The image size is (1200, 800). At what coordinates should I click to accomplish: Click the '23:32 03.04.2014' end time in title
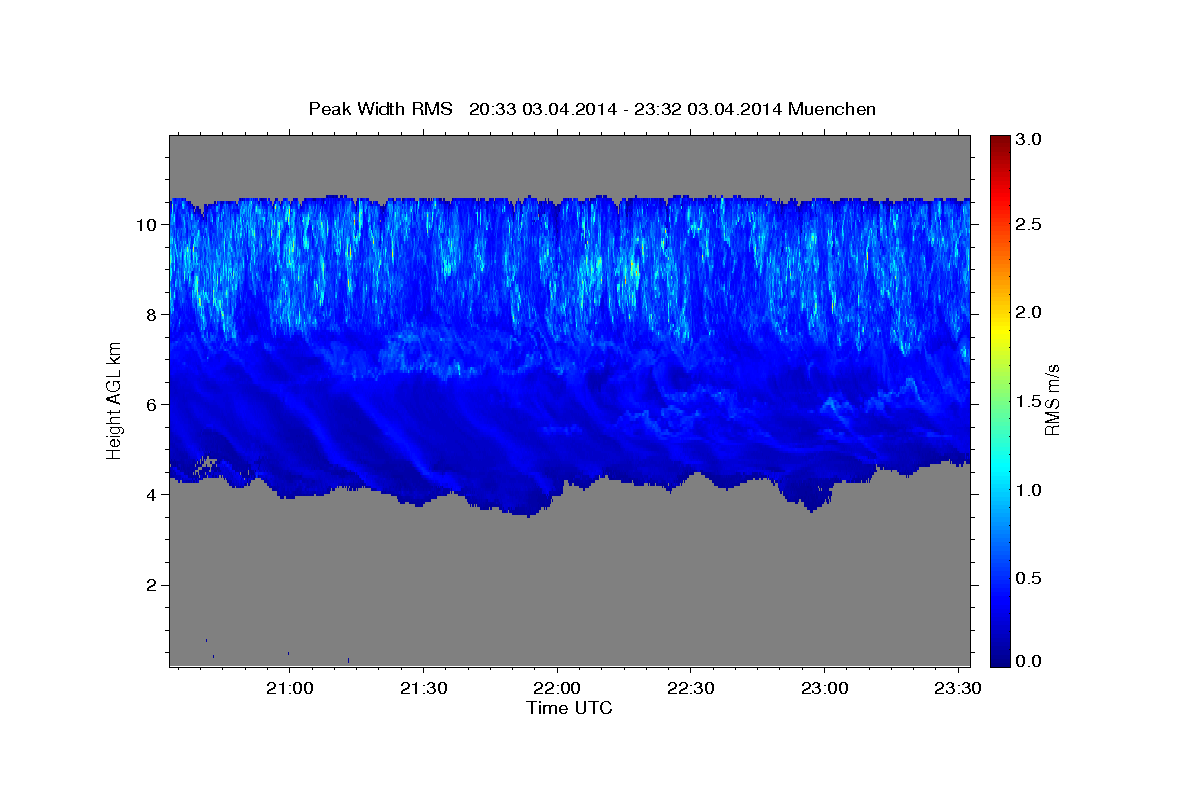click(x=707, y=109)
